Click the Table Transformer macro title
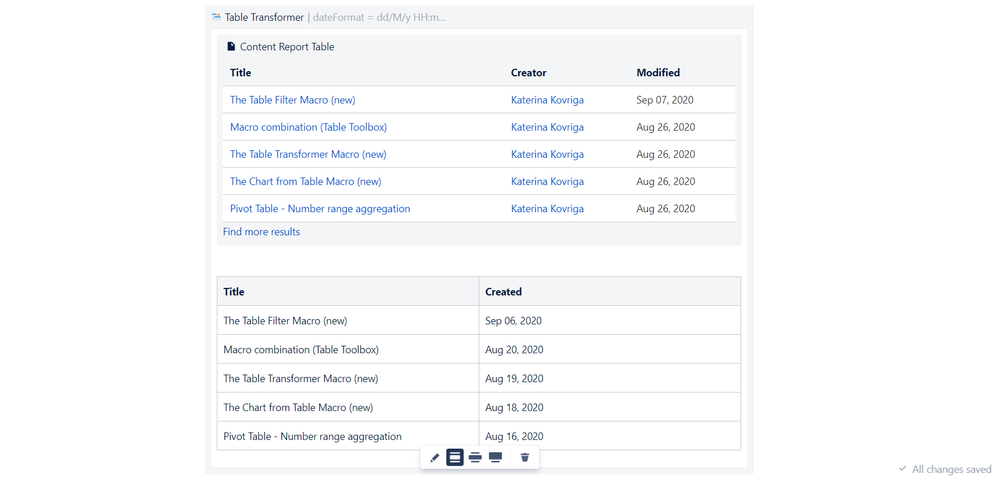 (264, 17)
